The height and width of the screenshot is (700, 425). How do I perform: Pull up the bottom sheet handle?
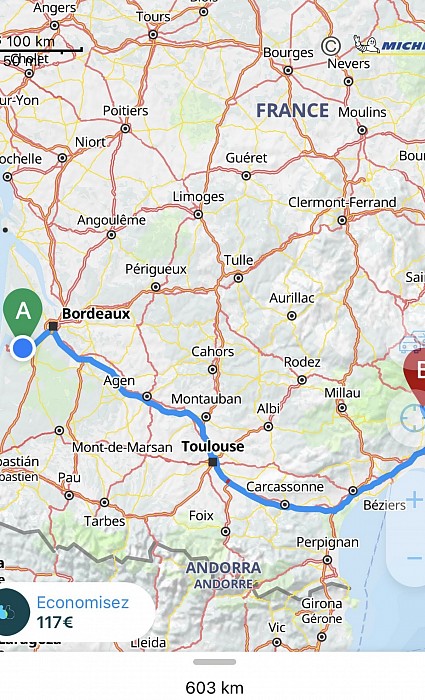click(214, 662)
